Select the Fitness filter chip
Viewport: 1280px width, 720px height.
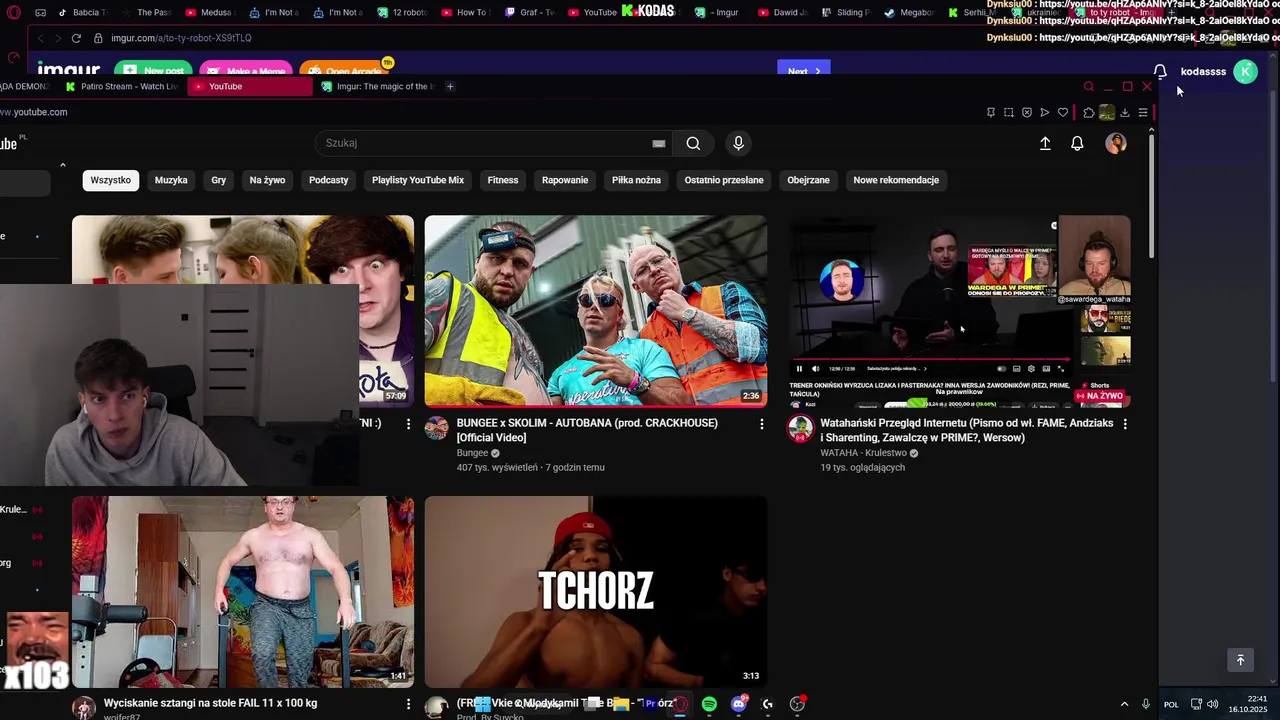[x=503, y=180]
